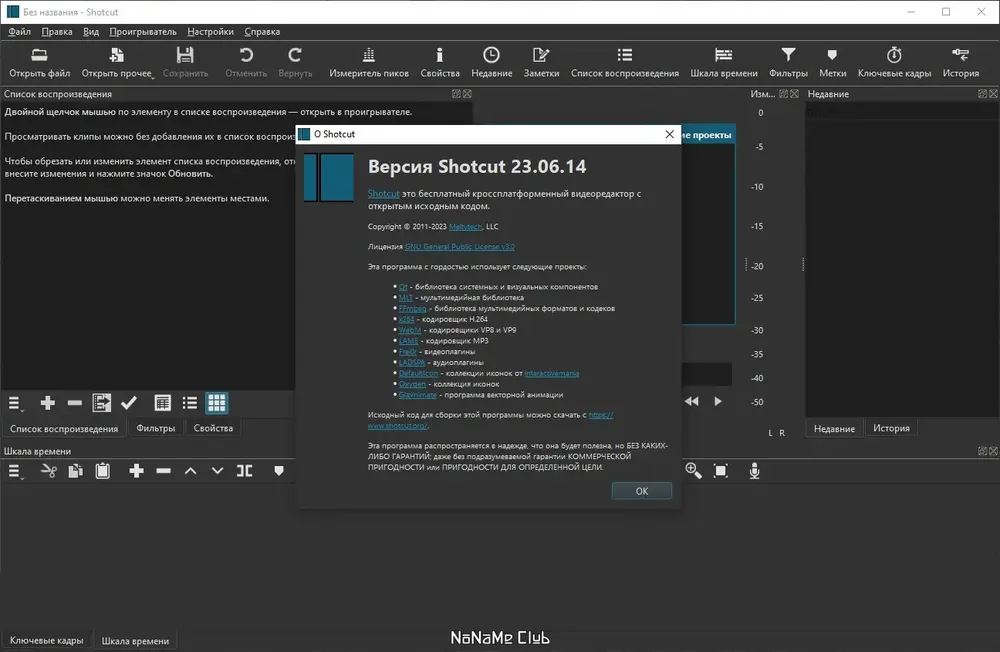The image size is (1000, 652).
Task: Open the timeline hamburger menu dropdown
Action: click(15, 471)
